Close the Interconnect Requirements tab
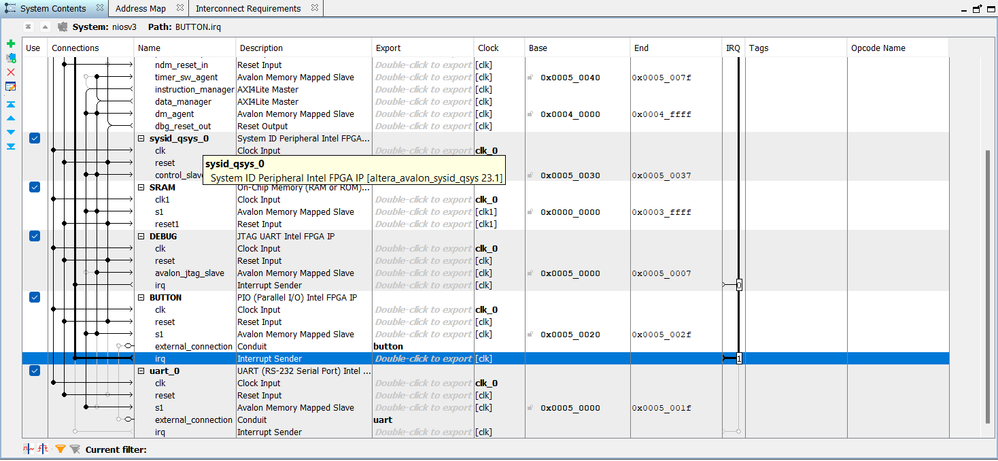The image size is (998, 461). (x=314, y=8)
